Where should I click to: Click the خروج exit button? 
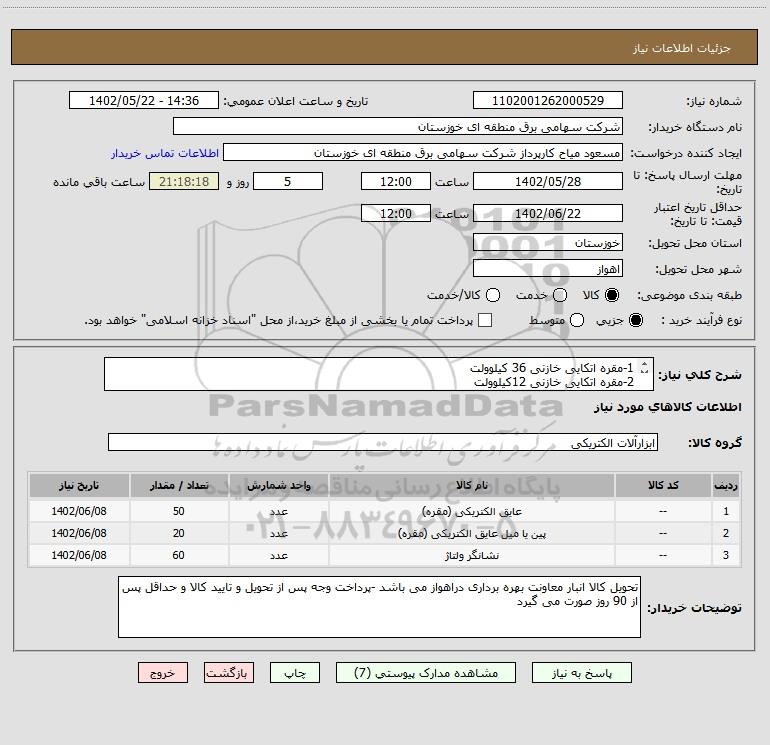[x=163, y=673]
